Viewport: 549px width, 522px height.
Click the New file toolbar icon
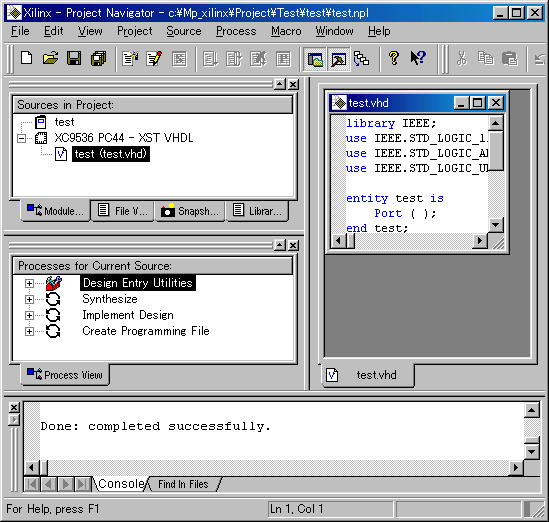[27, 58]
